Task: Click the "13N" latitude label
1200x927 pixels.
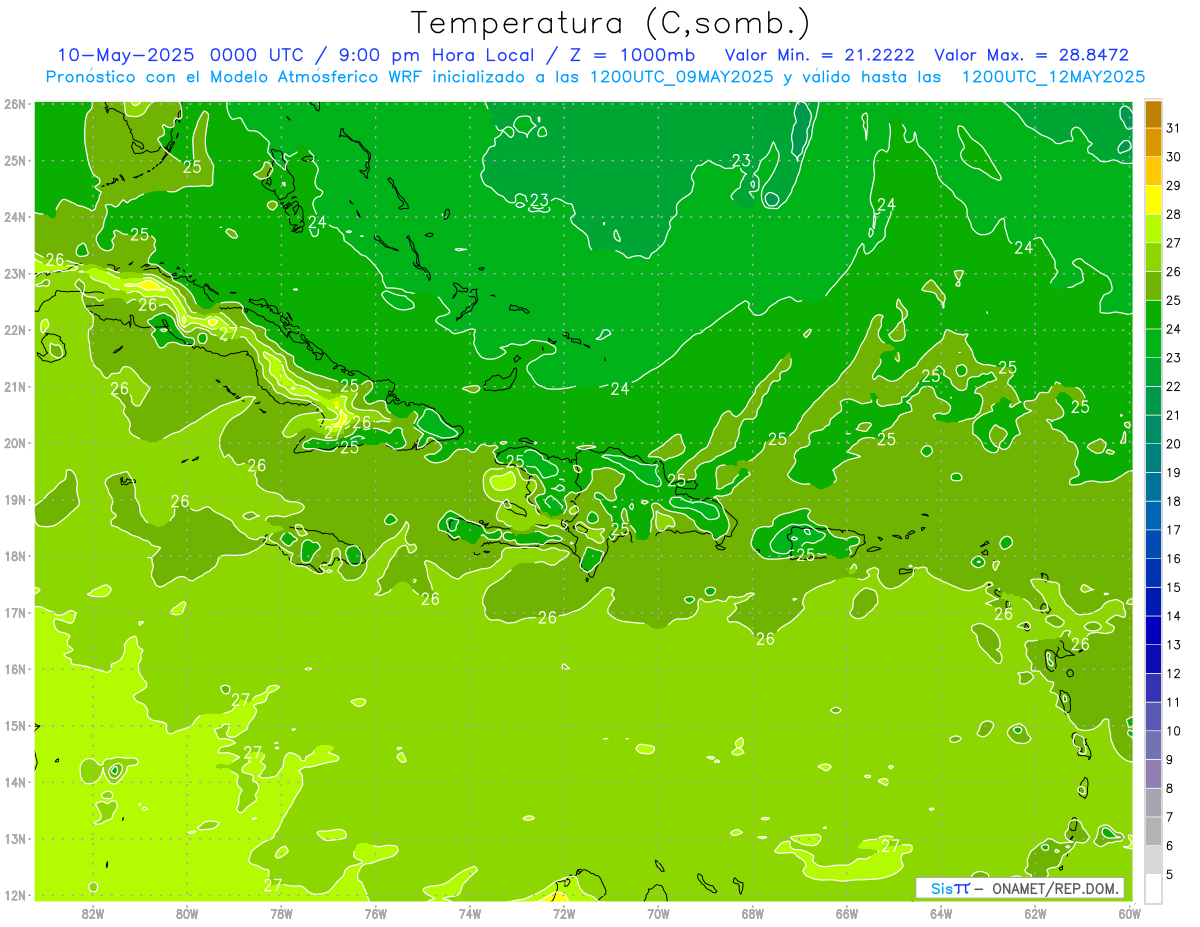Action: [x=14, y=838]
